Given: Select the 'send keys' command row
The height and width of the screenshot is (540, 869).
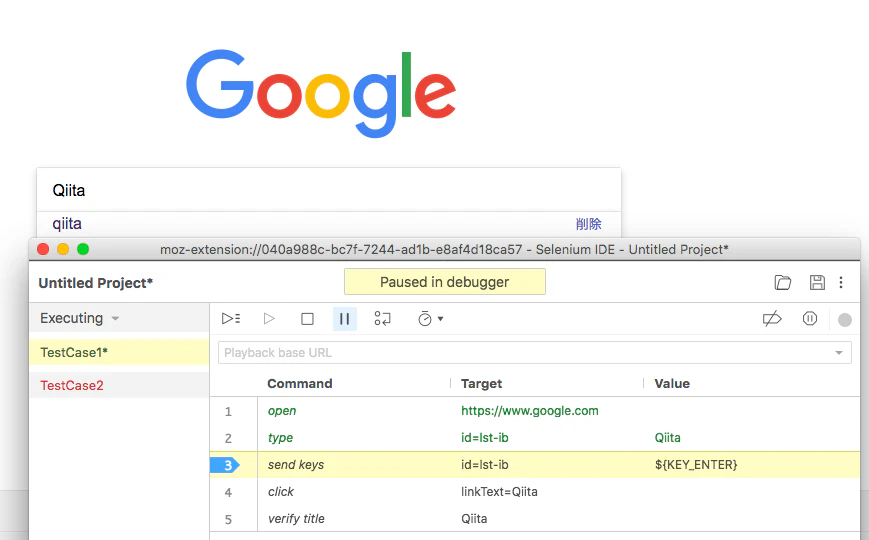Looking at the screenshot, I should coord(535,465).
